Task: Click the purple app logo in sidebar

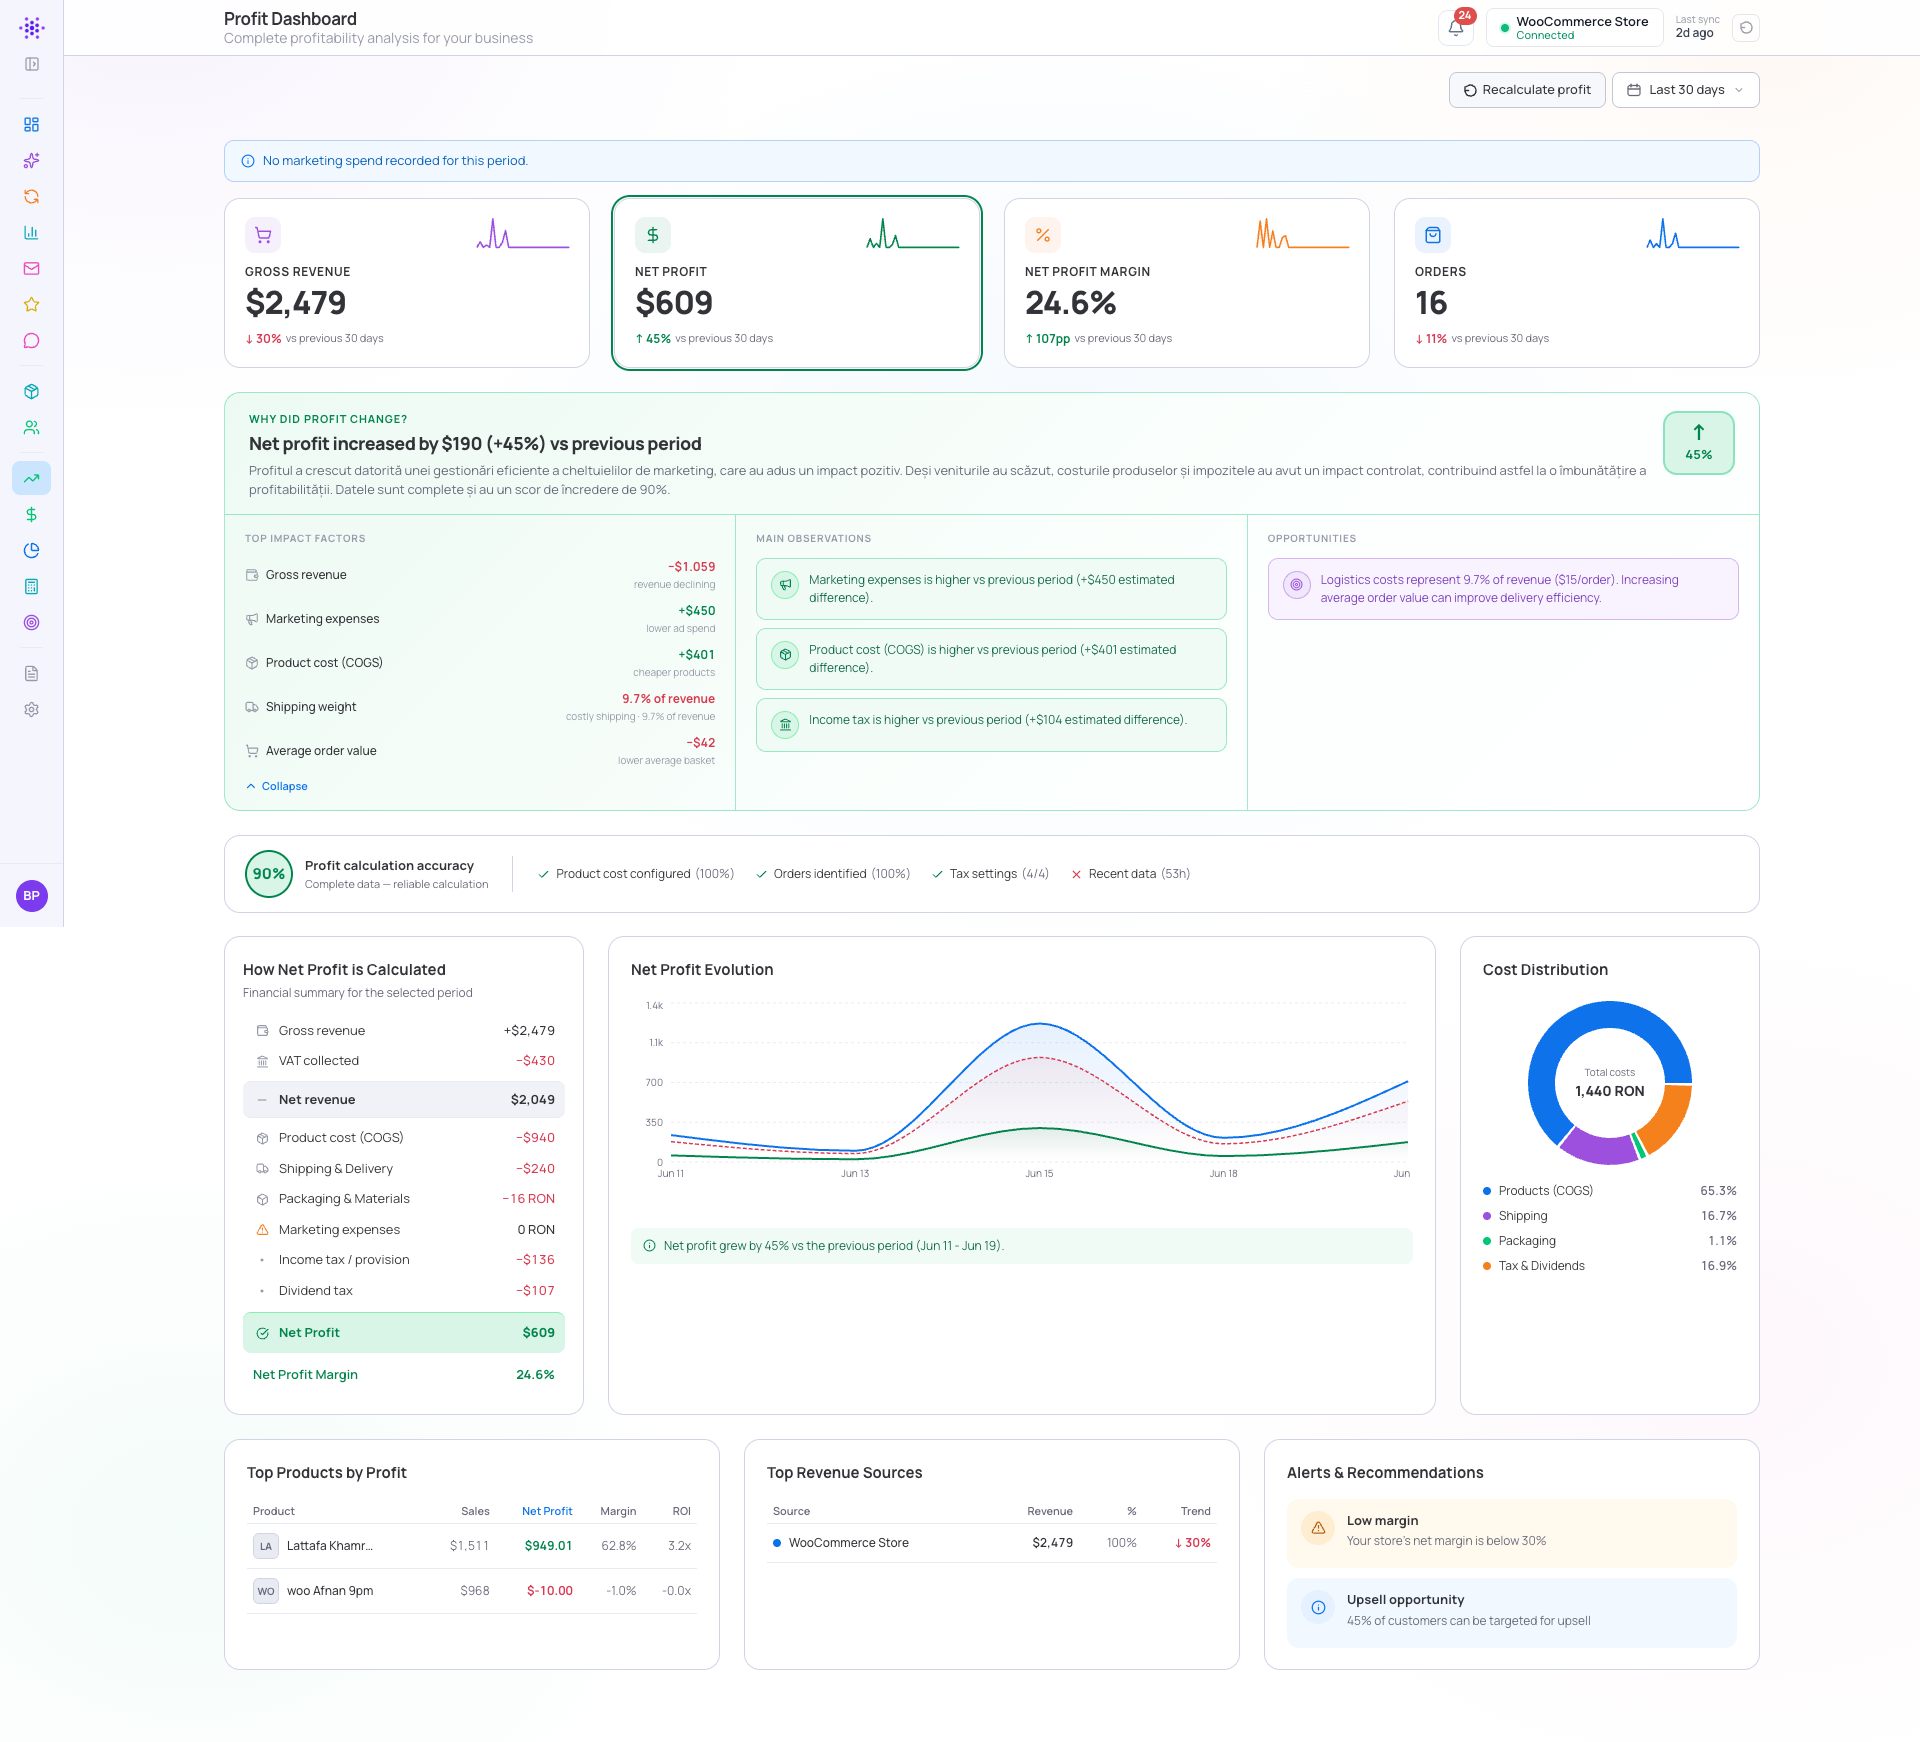Action: click(x=32, y=27)
